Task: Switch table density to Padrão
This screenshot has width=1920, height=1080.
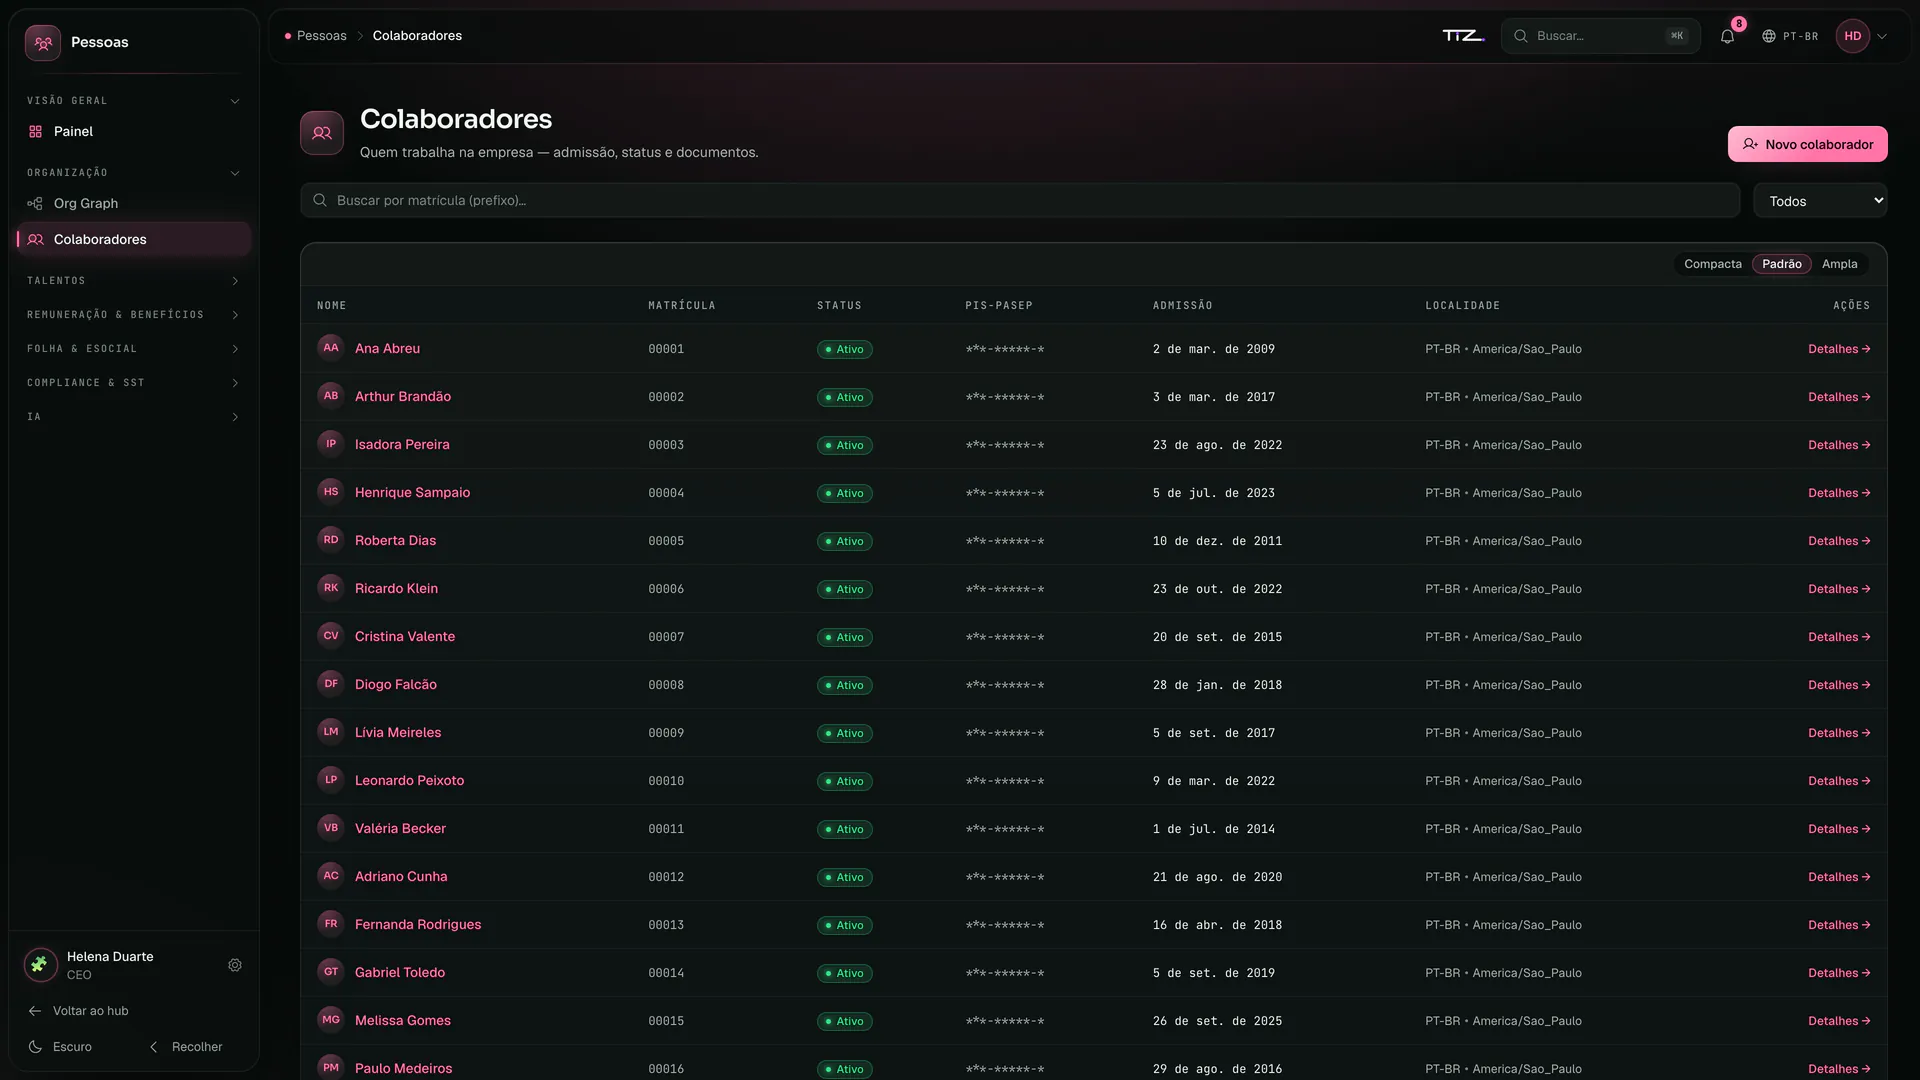Action: click(1781, 264)
